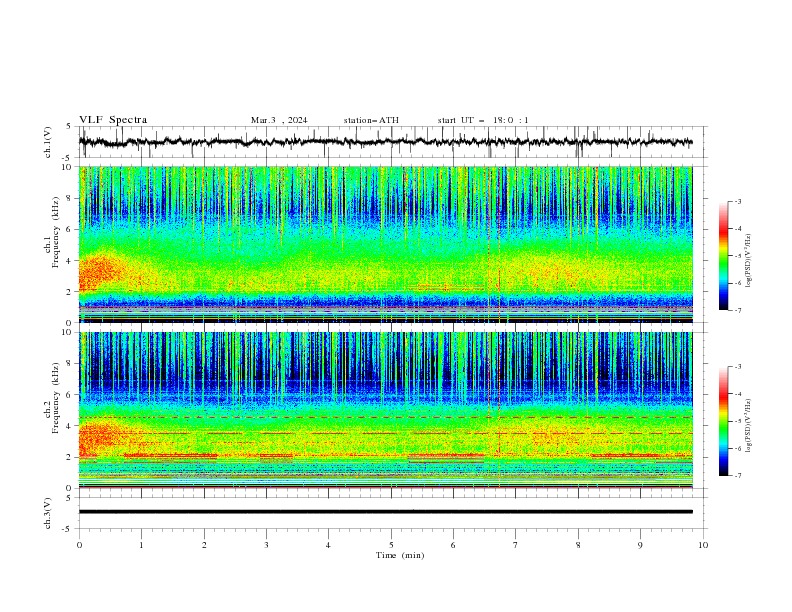
Task: Click the "station=ATH" header label
Action: [x=371, y=120]
